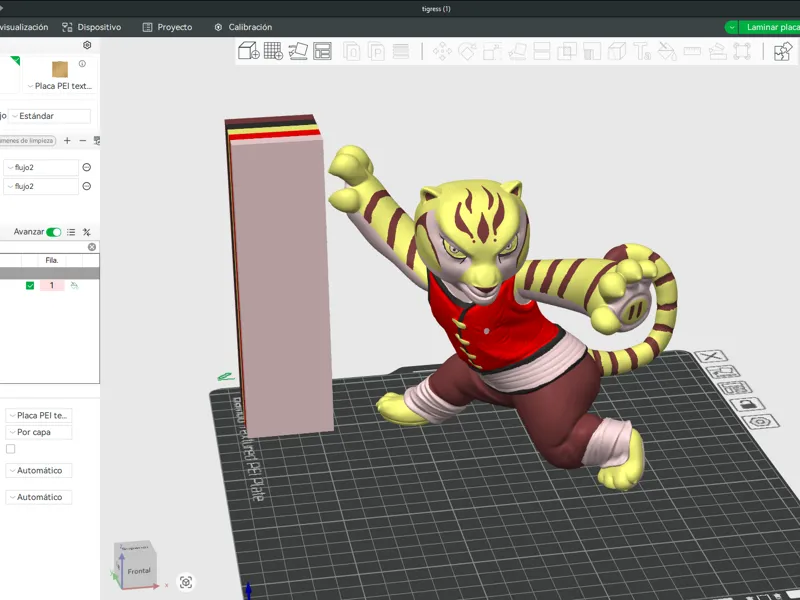The height and width of the screenshot is (600, 800).
Task: Select the Lay on face tool
Action: click(517, 52)
